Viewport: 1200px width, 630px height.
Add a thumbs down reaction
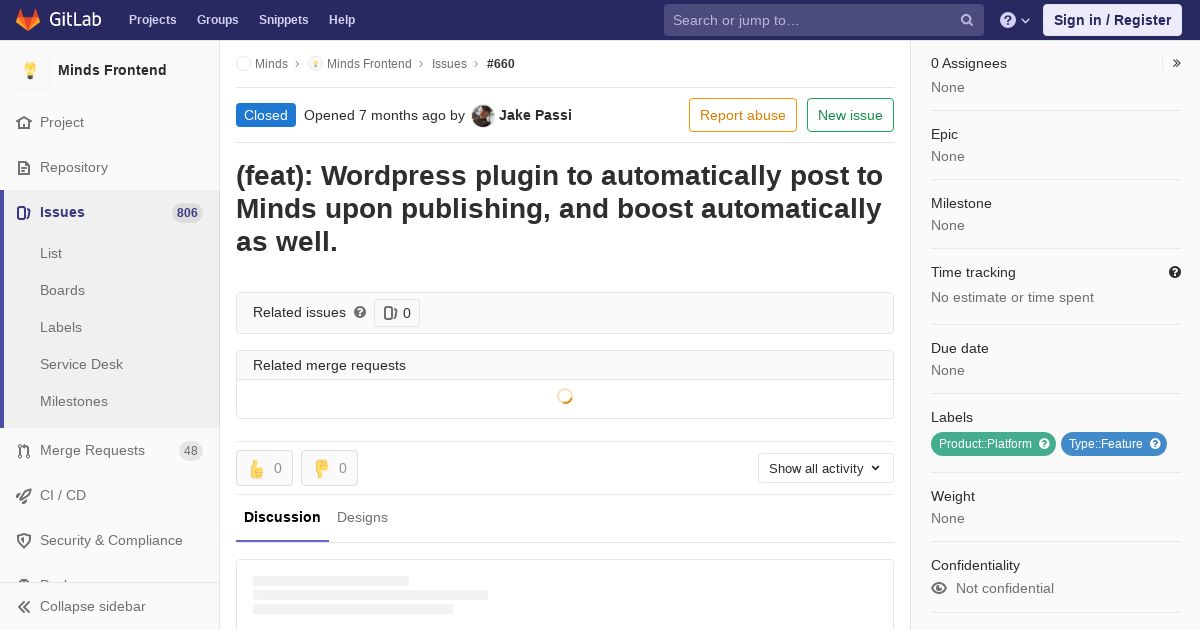[x=329, y=468]
